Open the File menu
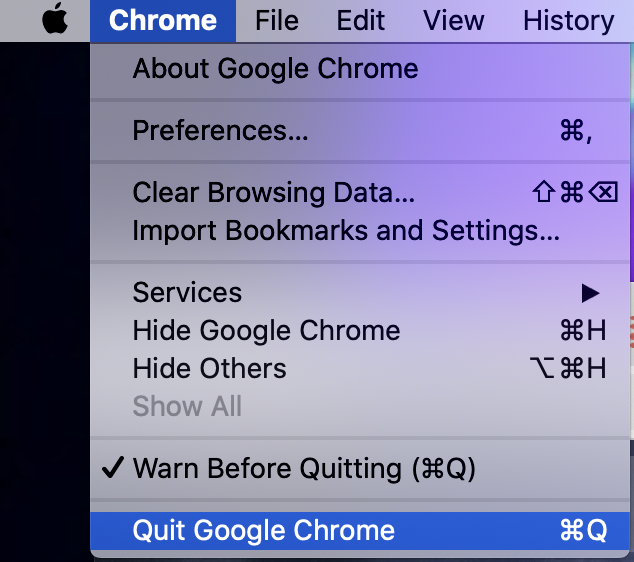The height and width of the screenshot is (562, 634). [x=277, y=21]
